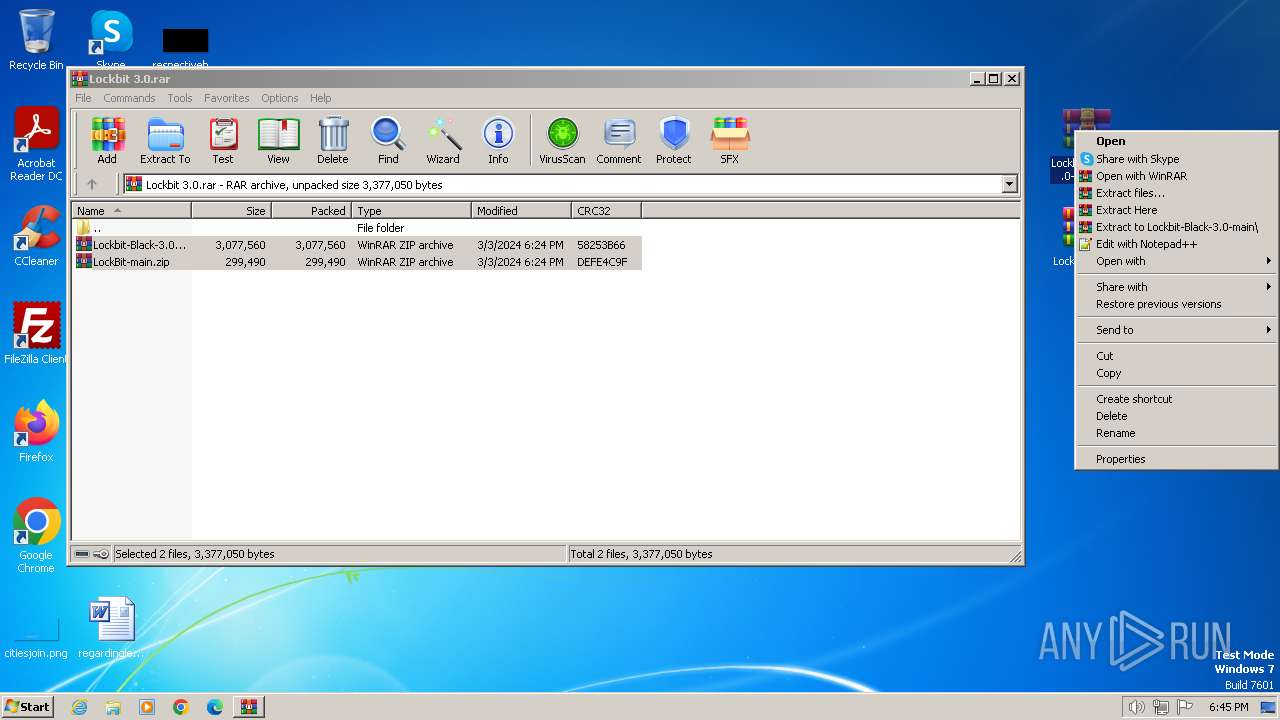Choose Open in the context menu

coord(1176,141)
